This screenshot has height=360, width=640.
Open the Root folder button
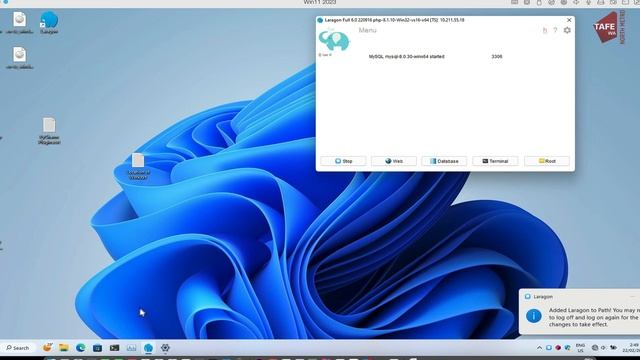tap(547, 161)
